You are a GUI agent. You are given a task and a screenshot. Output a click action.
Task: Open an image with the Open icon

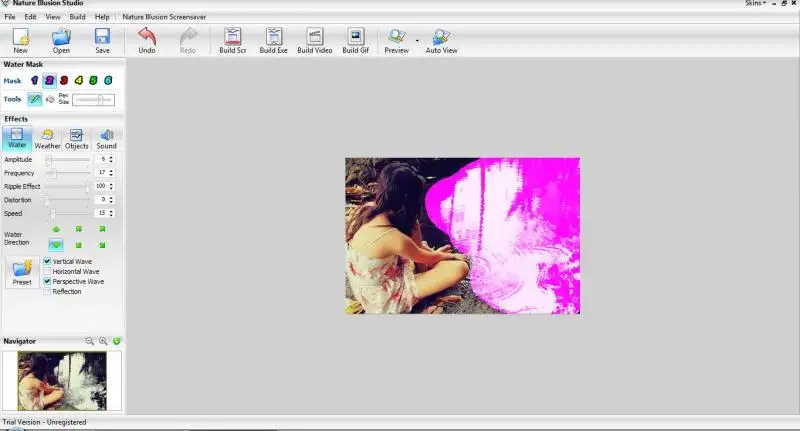pyautogui.click(x=61, y=40)
